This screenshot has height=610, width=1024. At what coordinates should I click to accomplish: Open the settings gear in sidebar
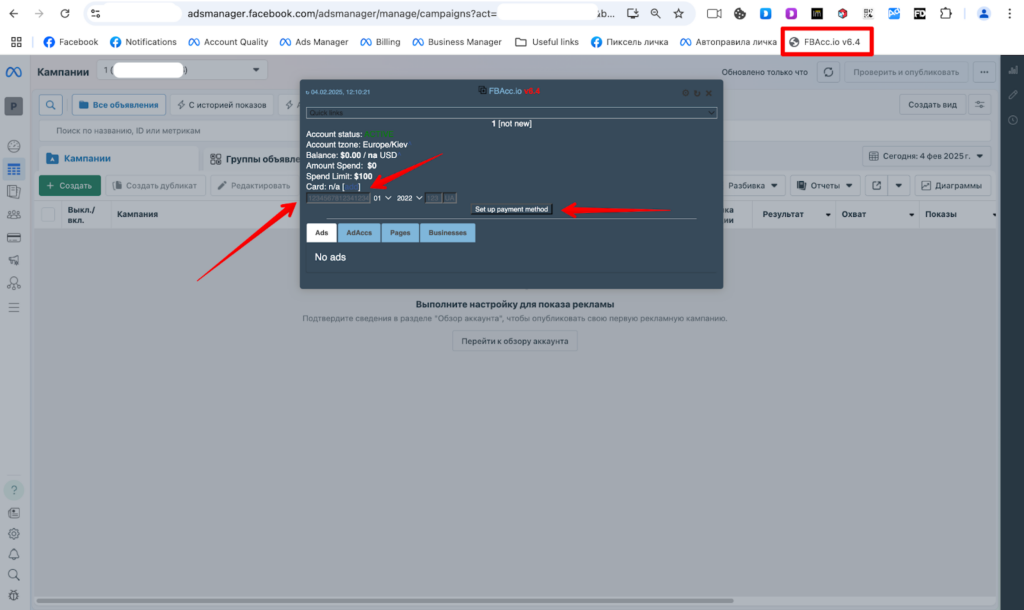tap(14, 534)
